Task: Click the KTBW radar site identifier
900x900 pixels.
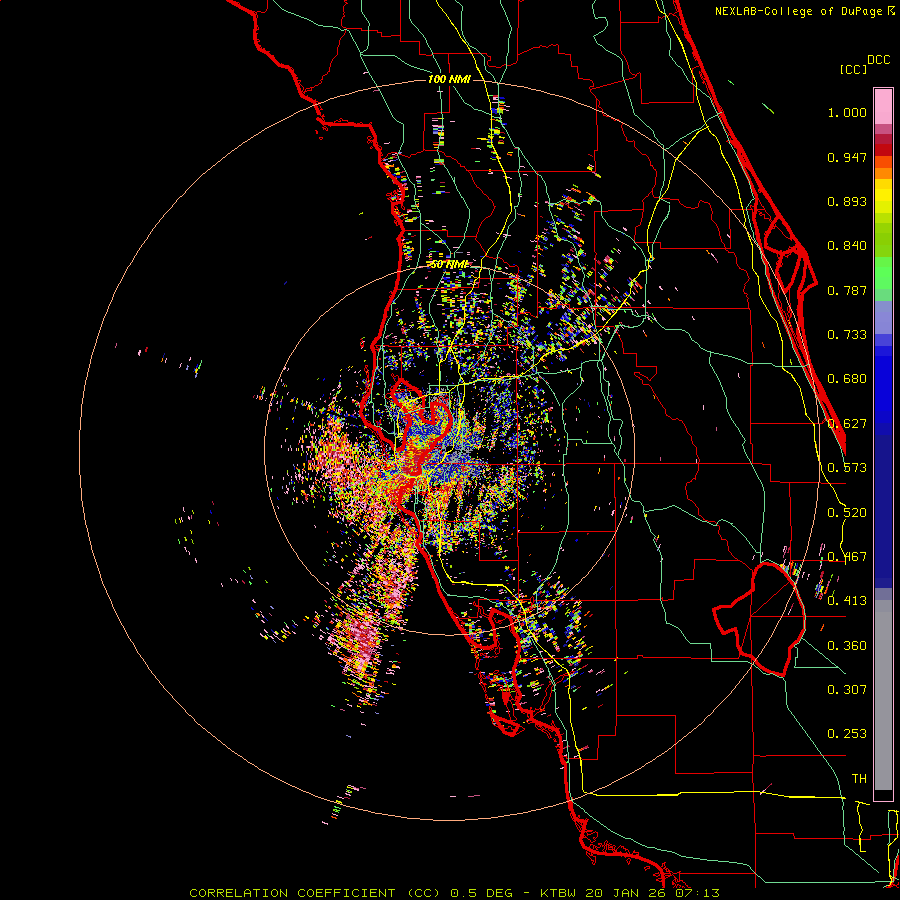Action: click(559, 893)
